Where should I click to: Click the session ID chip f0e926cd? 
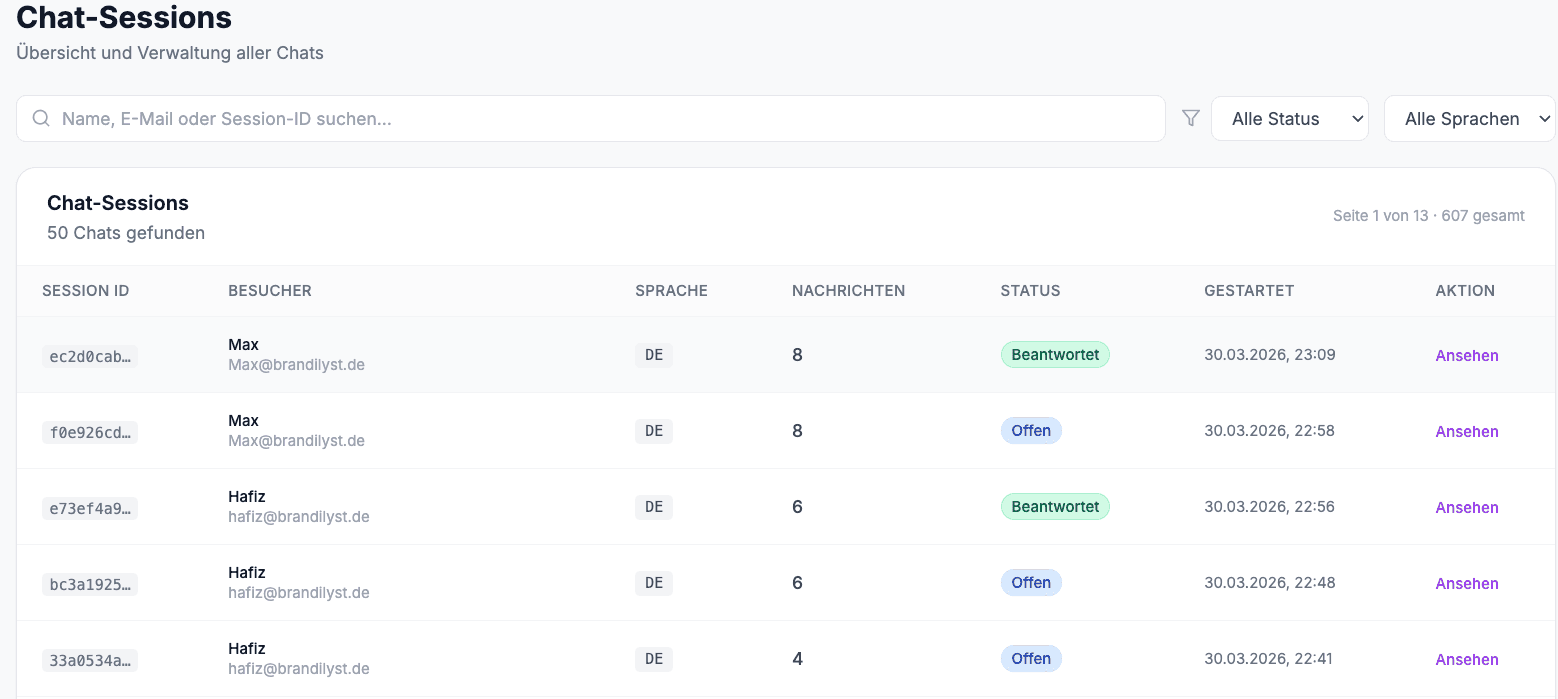pyautogui.click(x=90, y=432)
